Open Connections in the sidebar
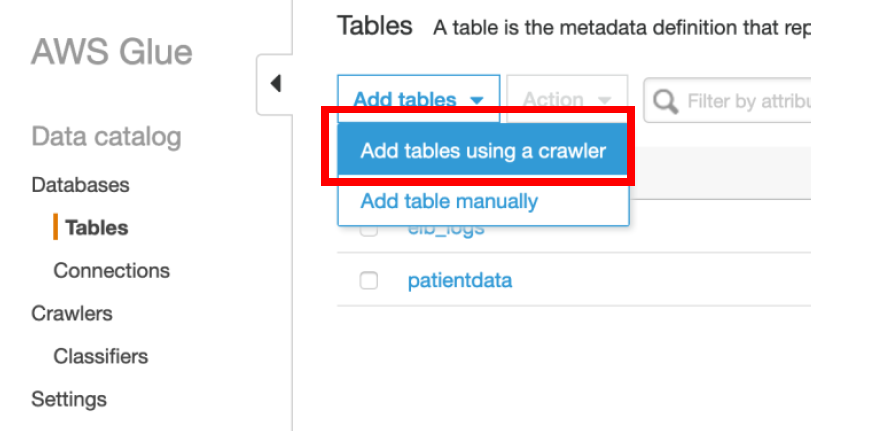 point(112,271)
